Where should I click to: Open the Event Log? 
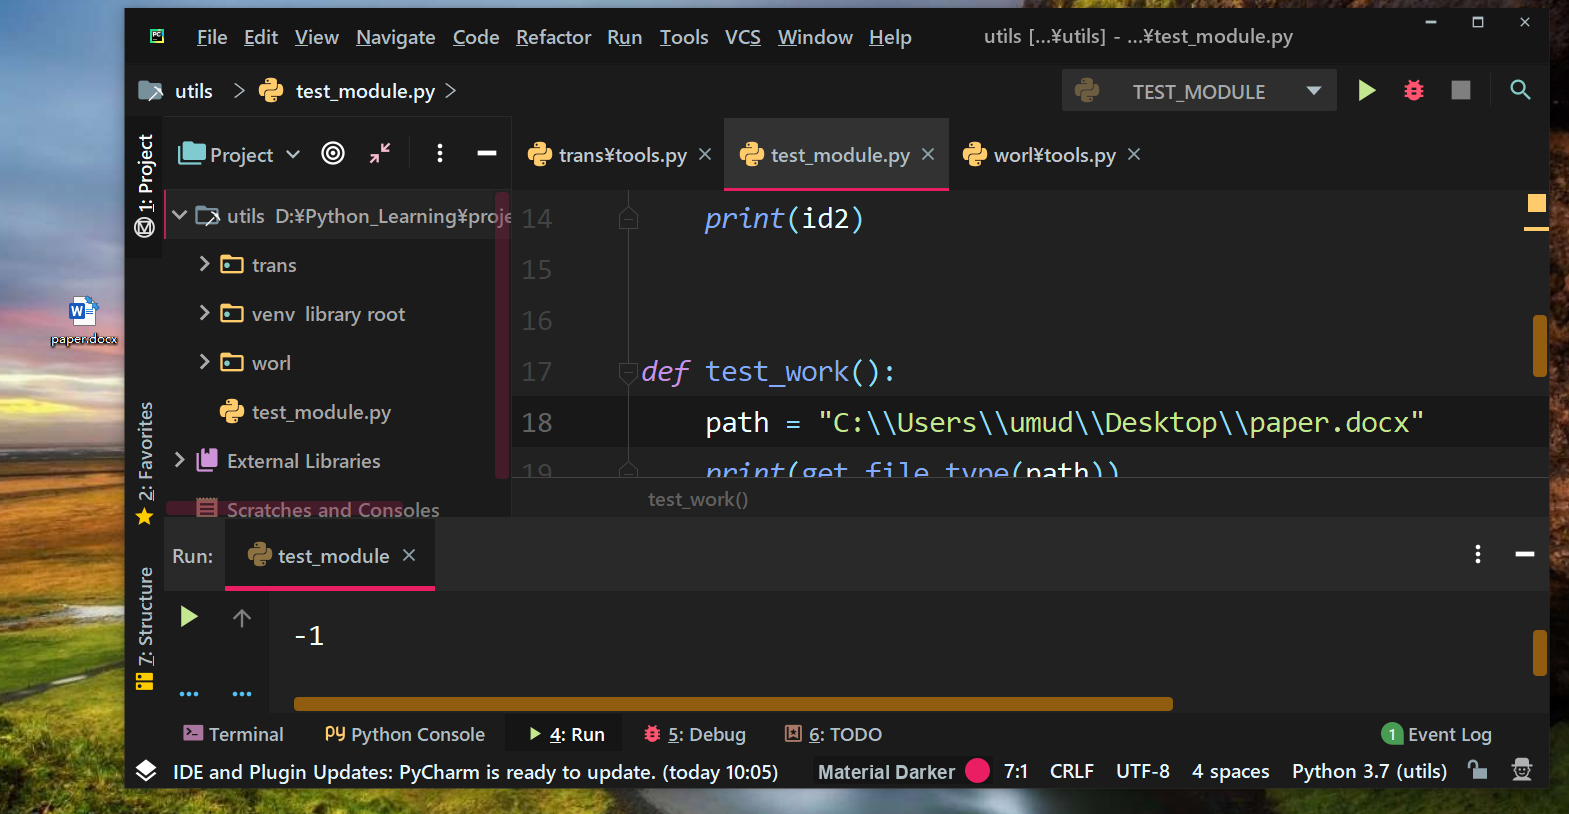coord(1437,734)
